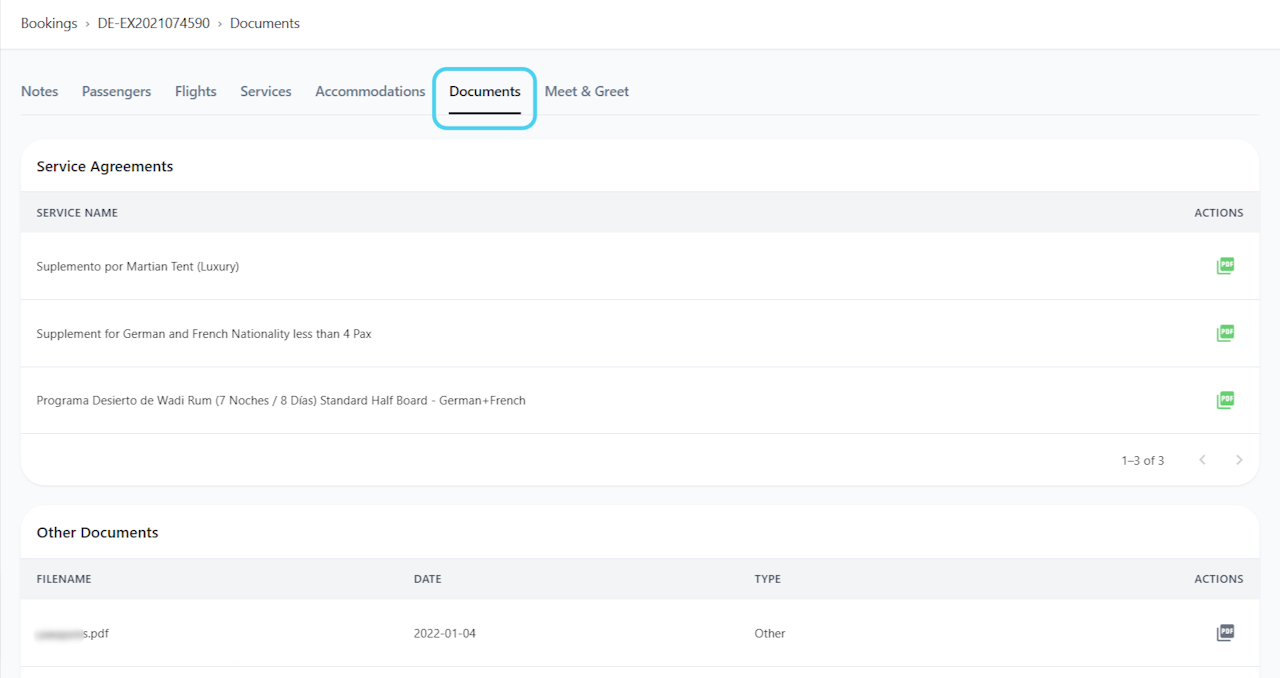Open the Services tab

tap(266, 91)
